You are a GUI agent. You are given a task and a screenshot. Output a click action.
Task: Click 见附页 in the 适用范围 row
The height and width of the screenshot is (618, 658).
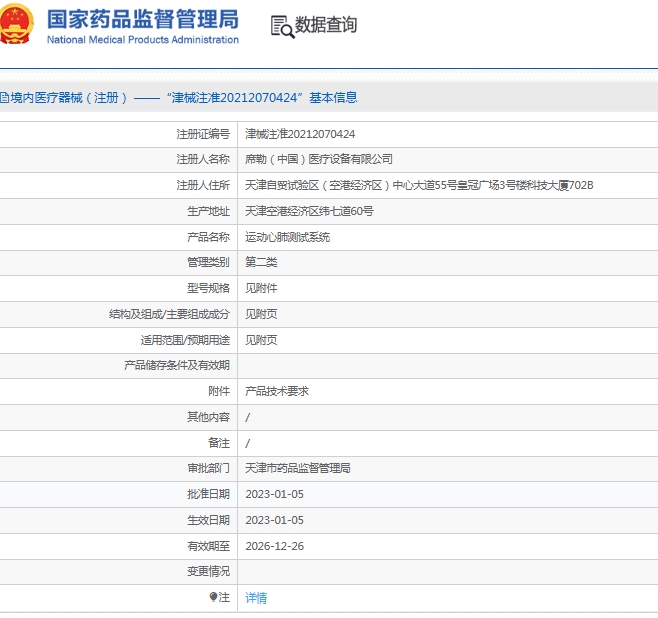[261, 340]
